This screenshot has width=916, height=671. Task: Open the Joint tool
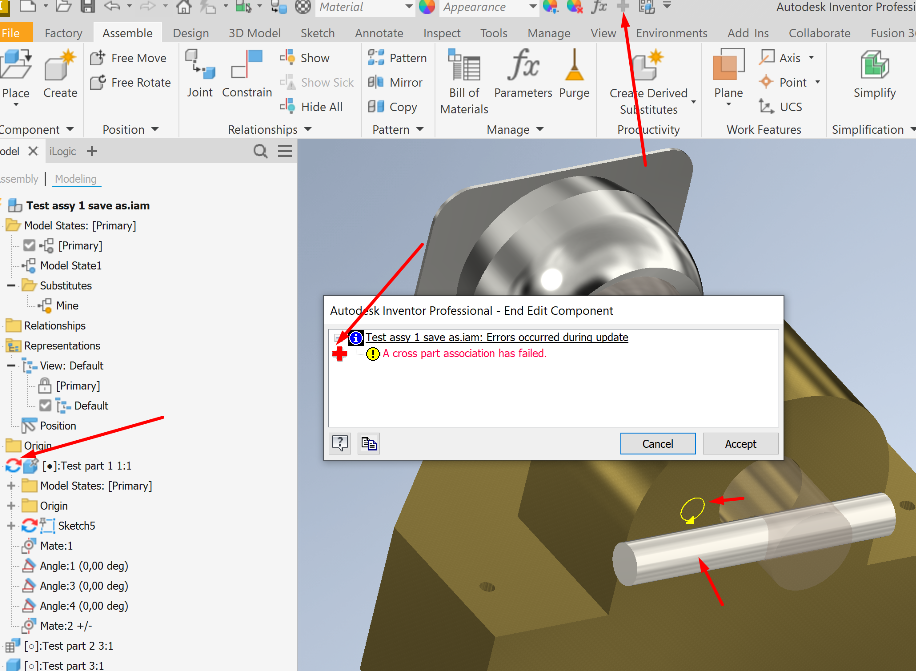pos(200,75)
